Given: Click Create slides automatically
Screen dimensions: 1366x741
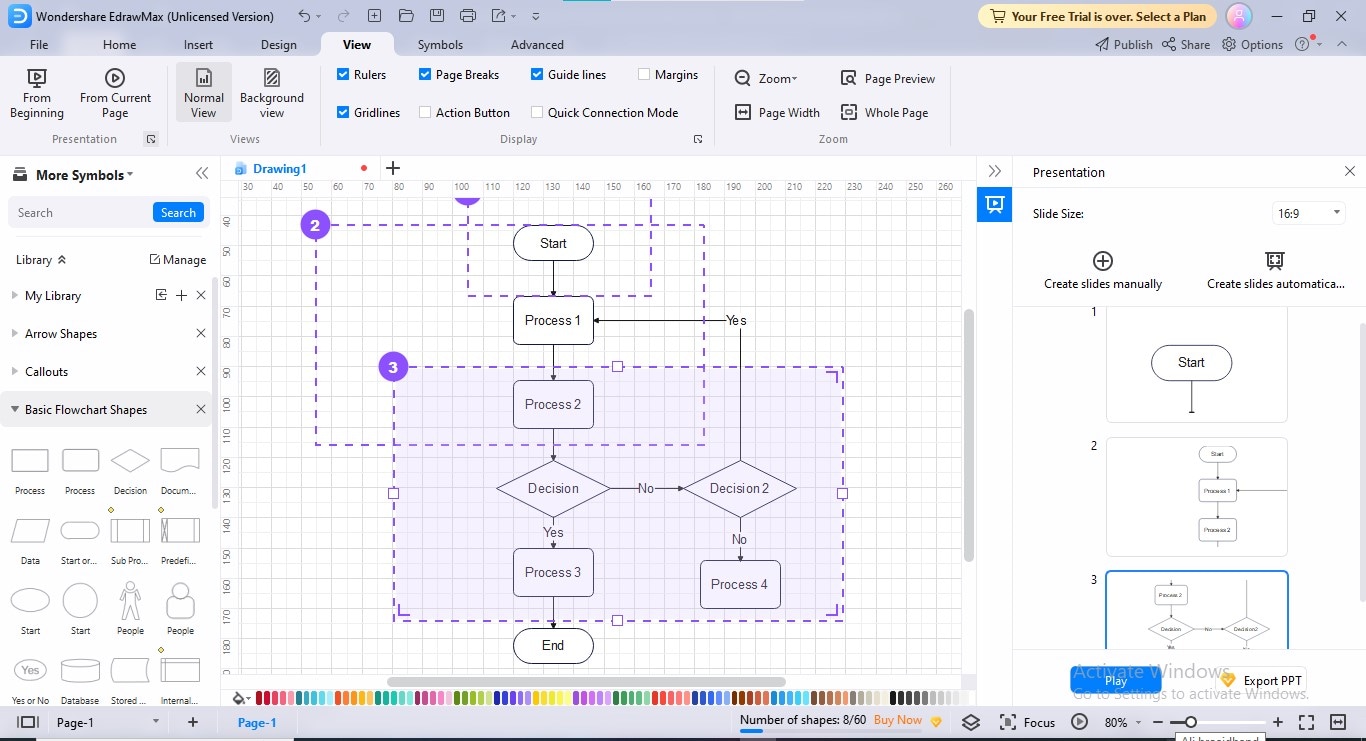Looking at the screenshot, I should 1275,271.
